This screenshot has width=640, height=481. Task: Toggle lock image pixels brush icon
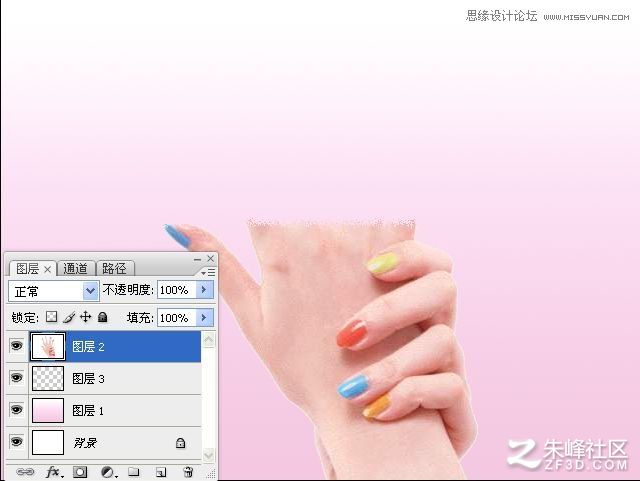click(x=69, y=317)
